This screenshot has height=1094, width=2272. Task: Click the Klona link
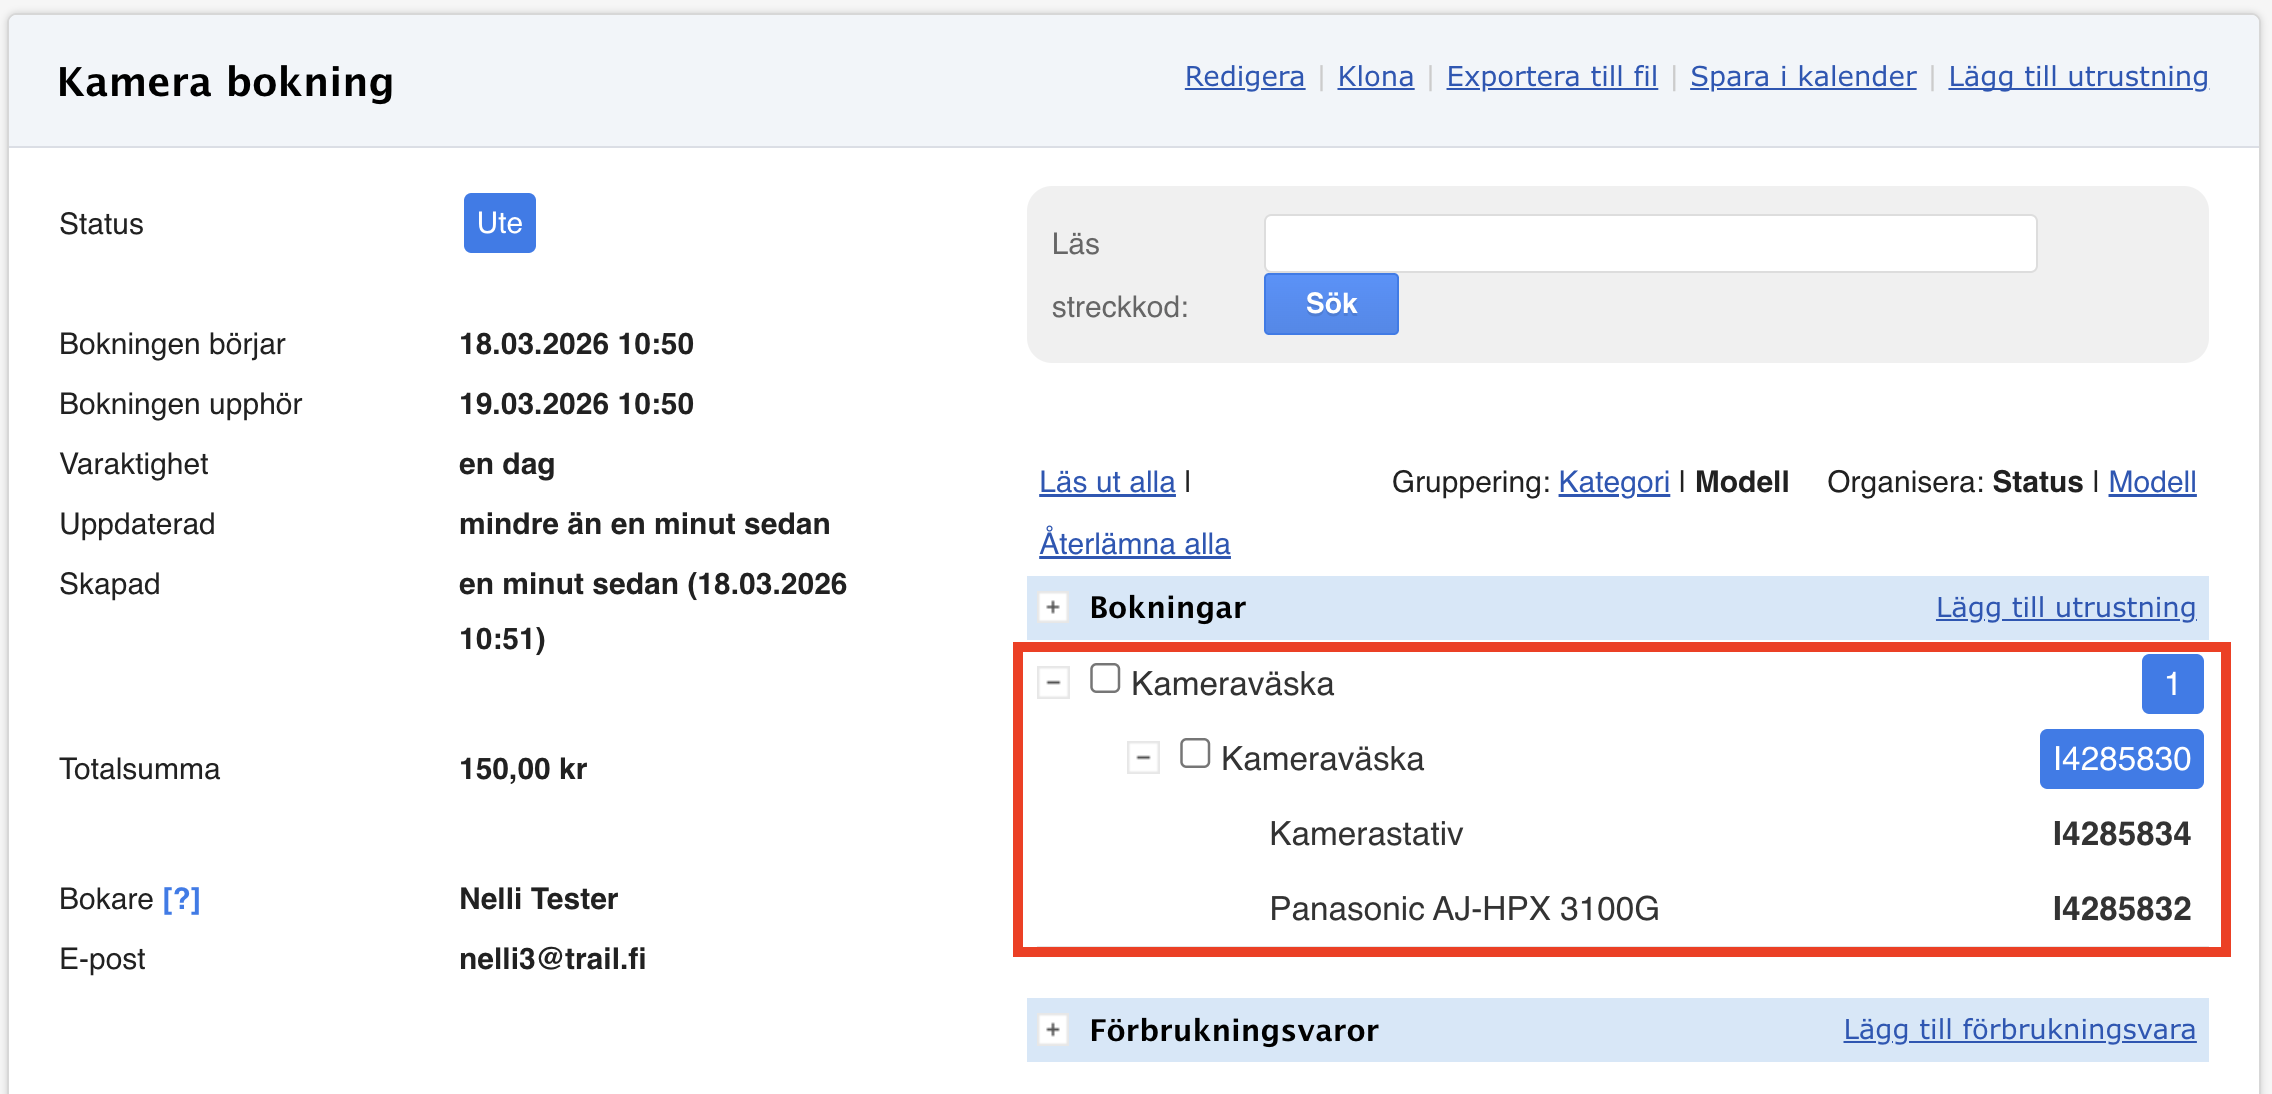point(1375,76)
